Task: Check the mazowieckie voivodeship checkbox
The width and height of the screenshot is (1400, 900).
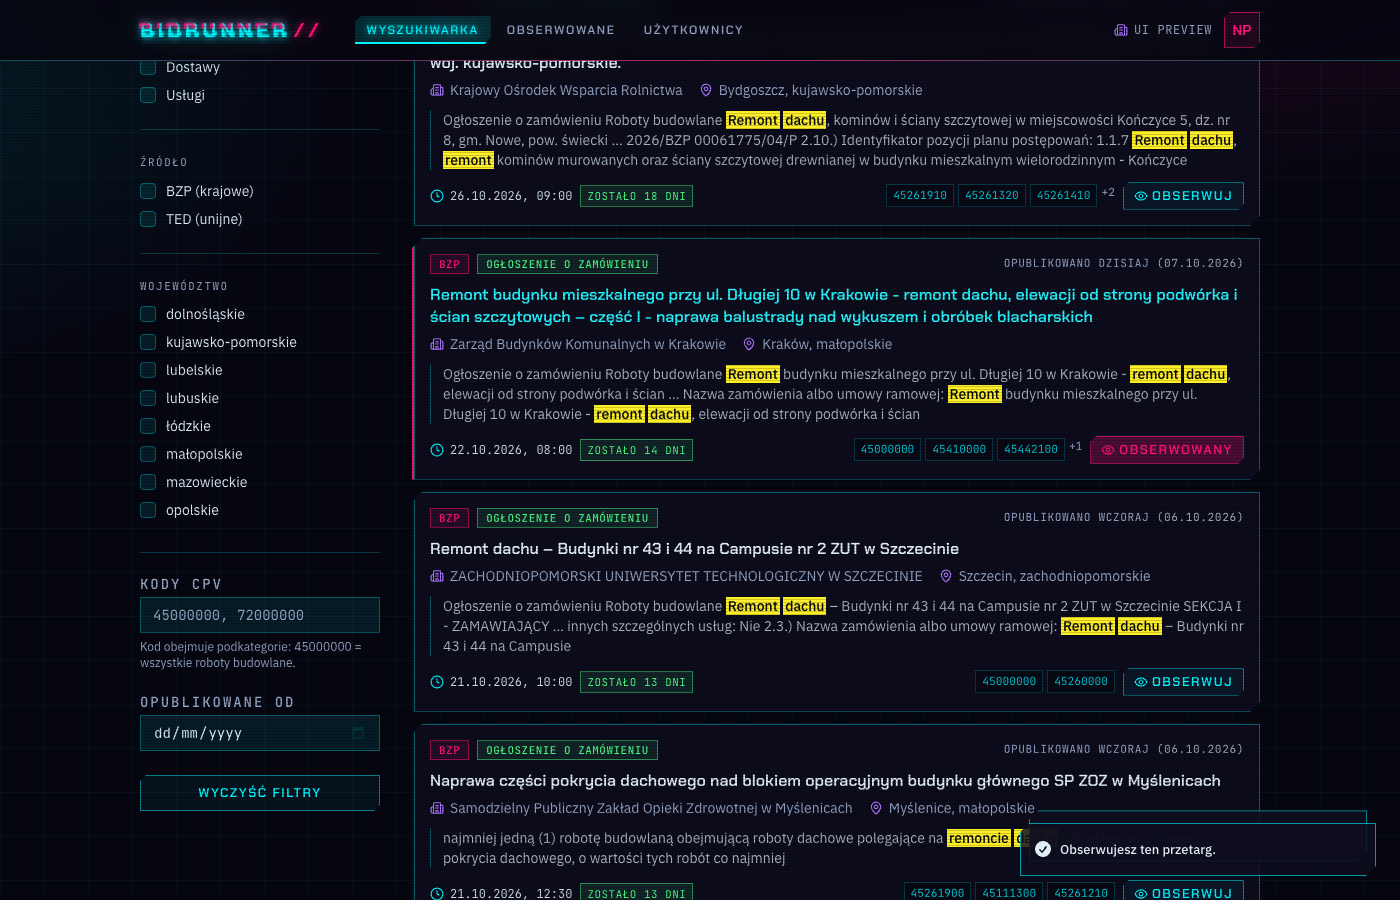Action: click(x=148, y=482)
